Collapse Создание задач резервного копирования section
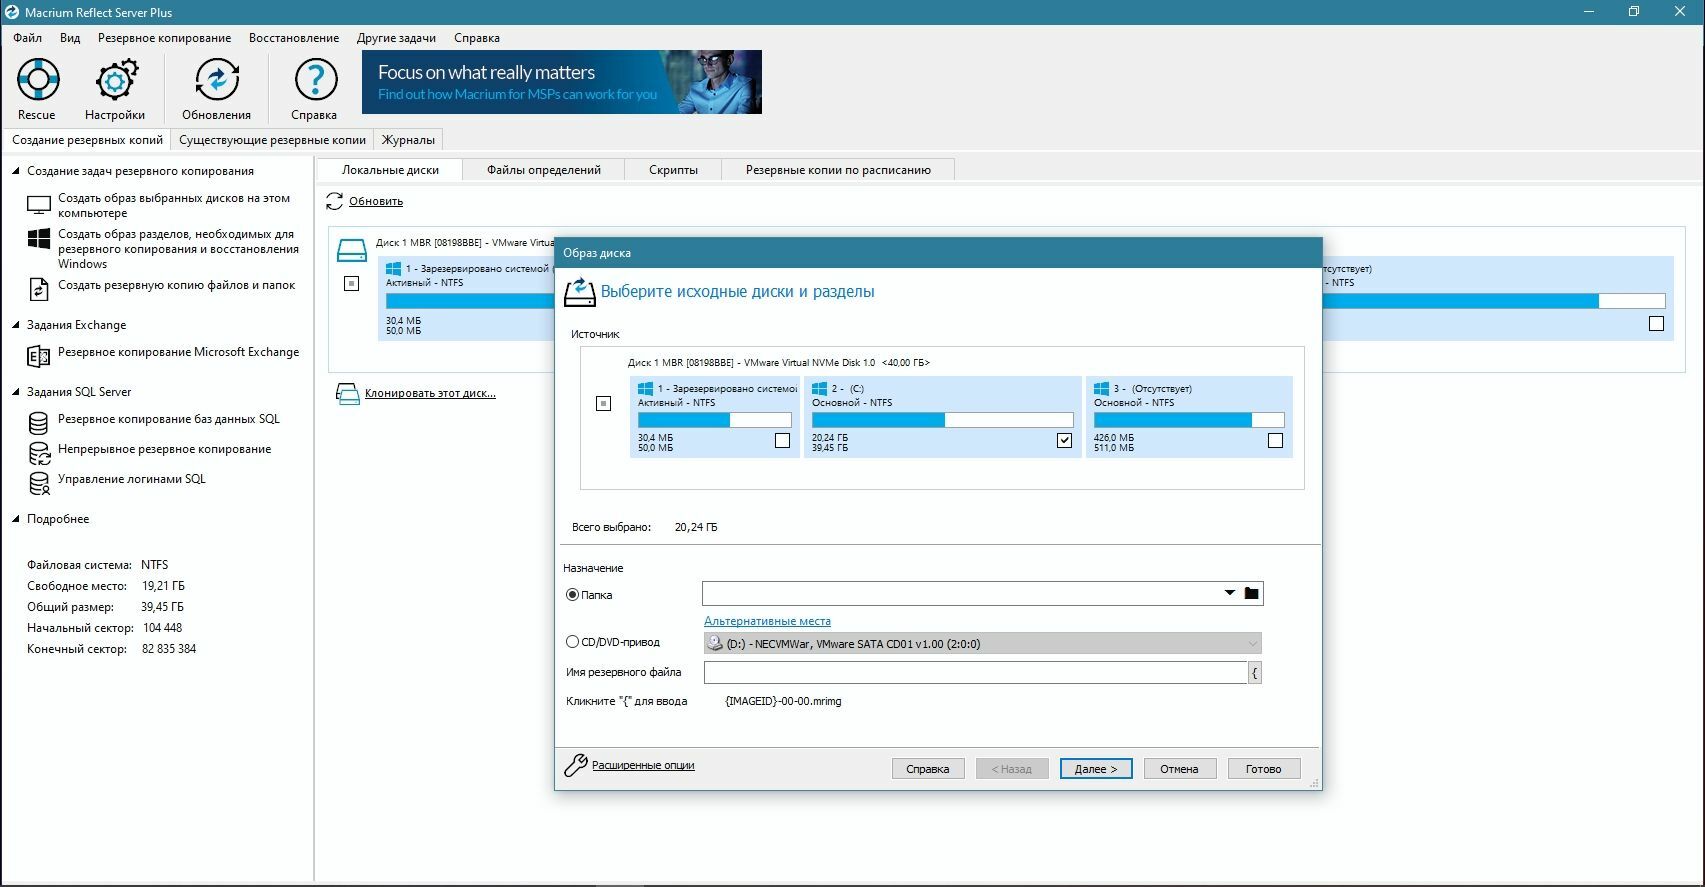This screenshot has width=1705, height=887. click(x=16, y=171)
